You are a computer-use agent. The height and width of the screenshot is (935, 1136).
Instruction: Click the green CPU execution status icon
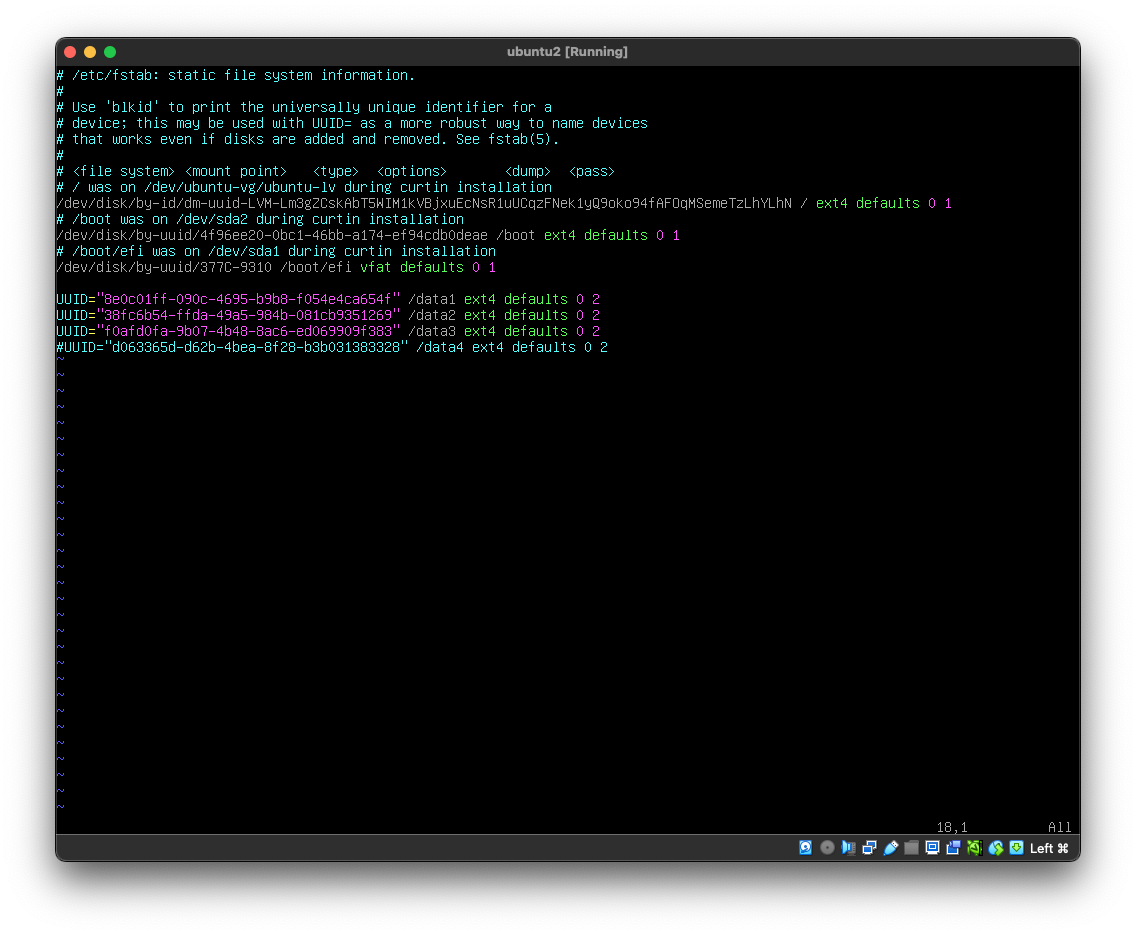point(974,847)
